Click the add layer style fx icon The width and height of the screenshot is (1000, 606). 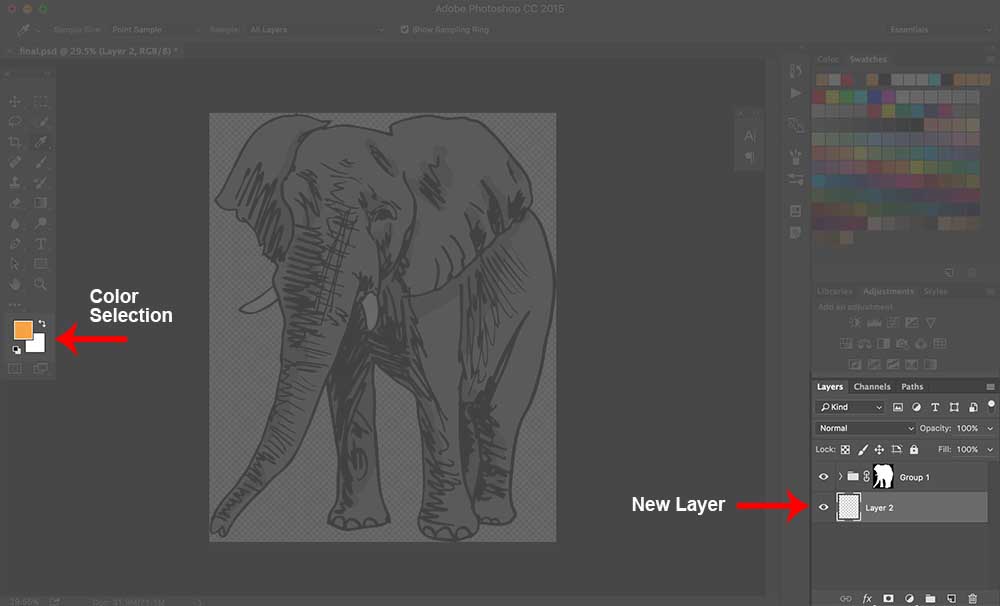click(867, 598)
